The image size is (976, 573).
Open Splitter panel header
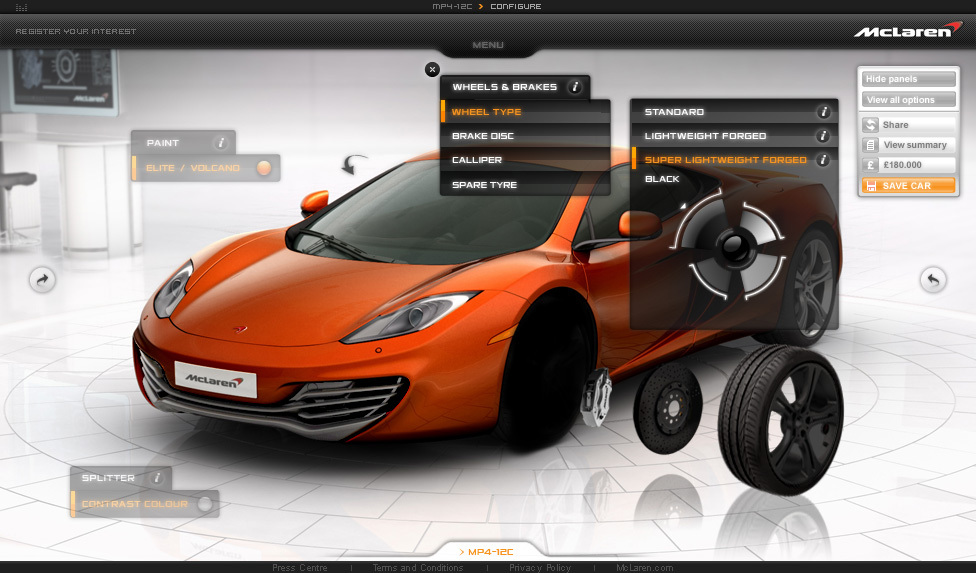[x=121, y=478]
